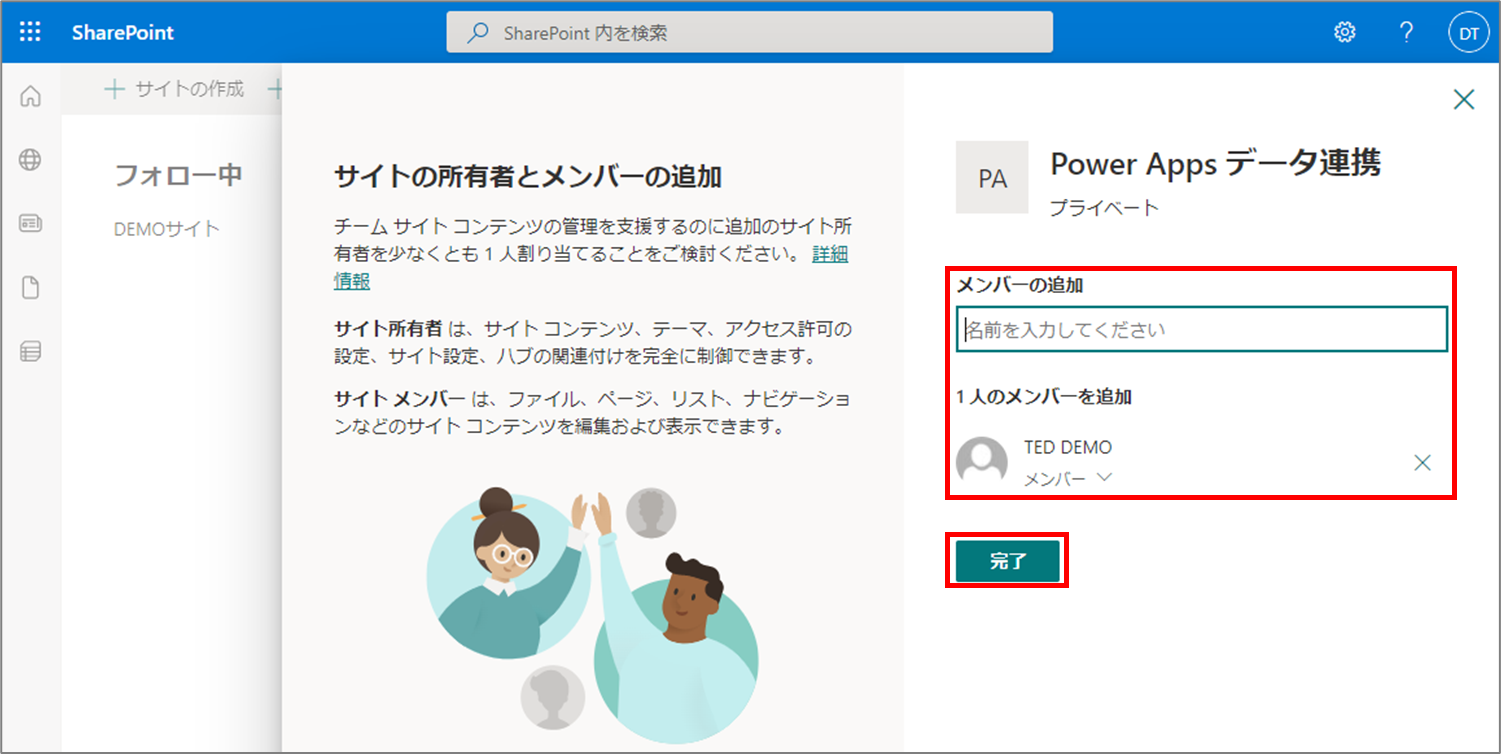Open the News sidebar icon
Viewport: 1501px width, 754px height.
tap(31, 224)
